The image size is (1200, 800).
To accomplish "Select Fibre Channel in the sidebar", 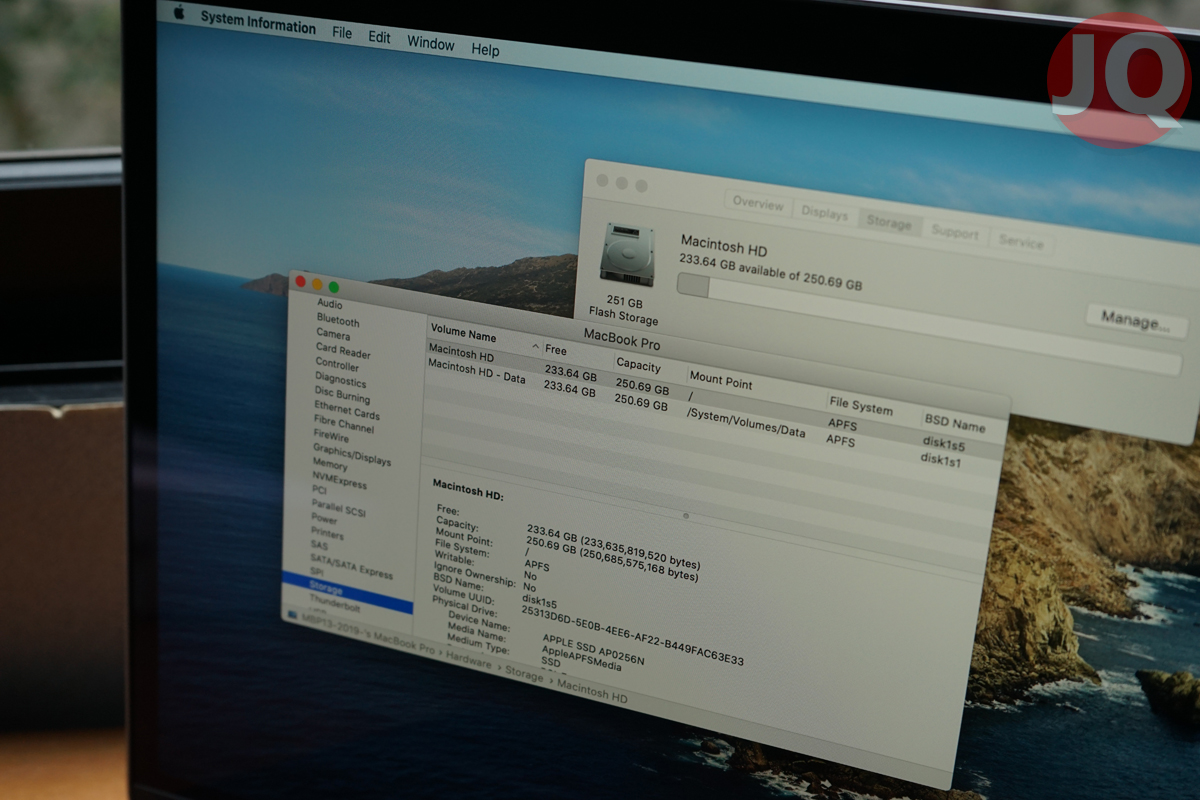I will click(x=343, y=425).
